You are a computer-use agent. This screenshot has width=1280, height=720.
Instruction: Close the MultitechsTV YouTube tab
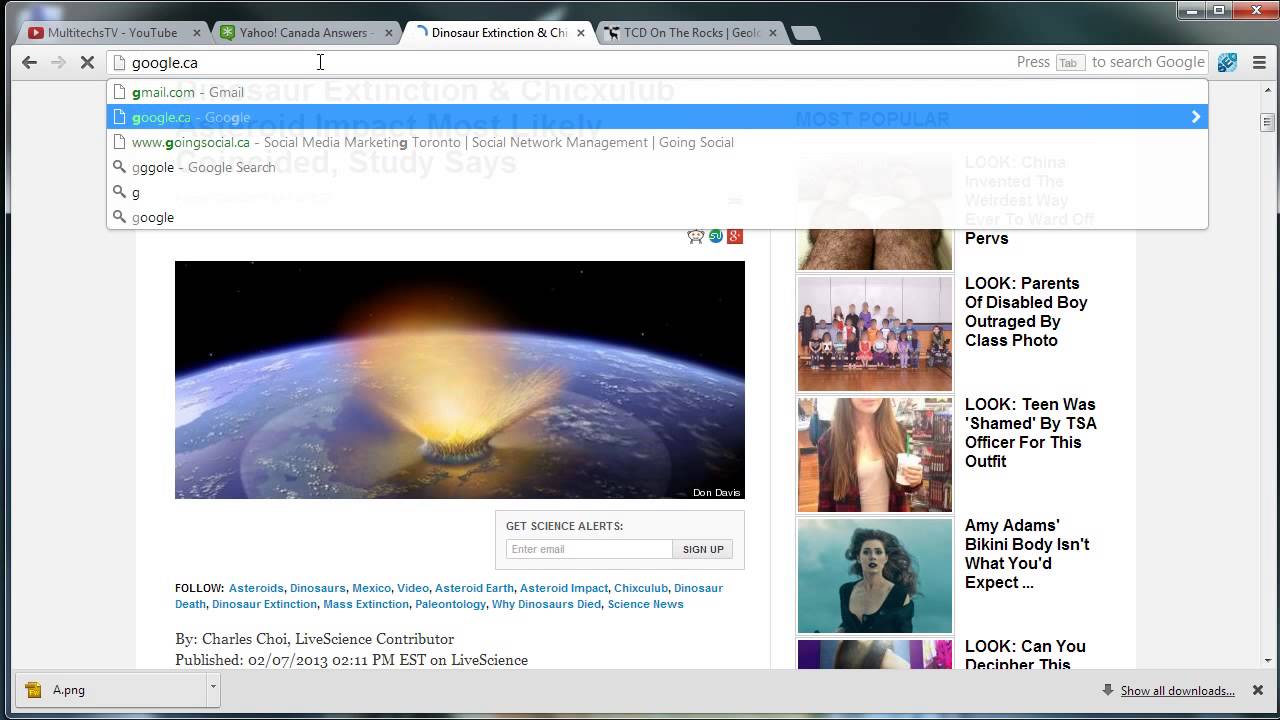tap(197, 33)
